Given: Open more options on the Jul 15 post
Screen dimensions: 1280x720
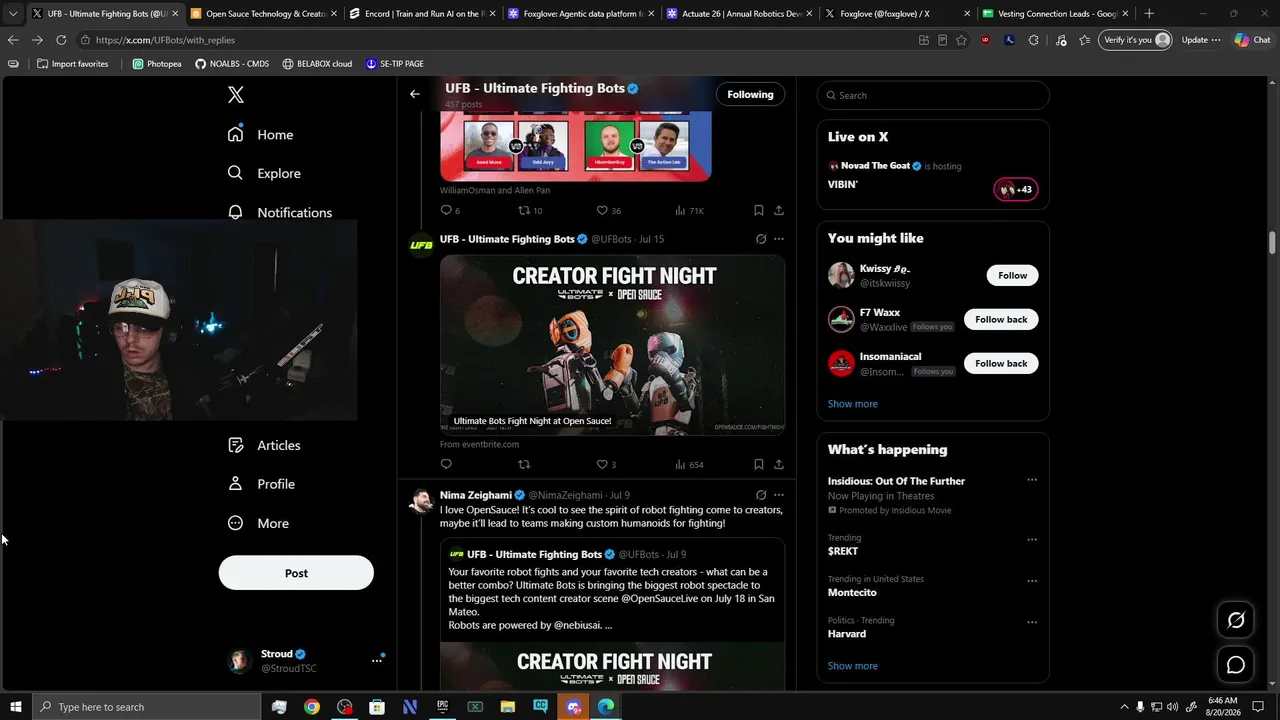Looking at the screenshot, I should [779, 239].
